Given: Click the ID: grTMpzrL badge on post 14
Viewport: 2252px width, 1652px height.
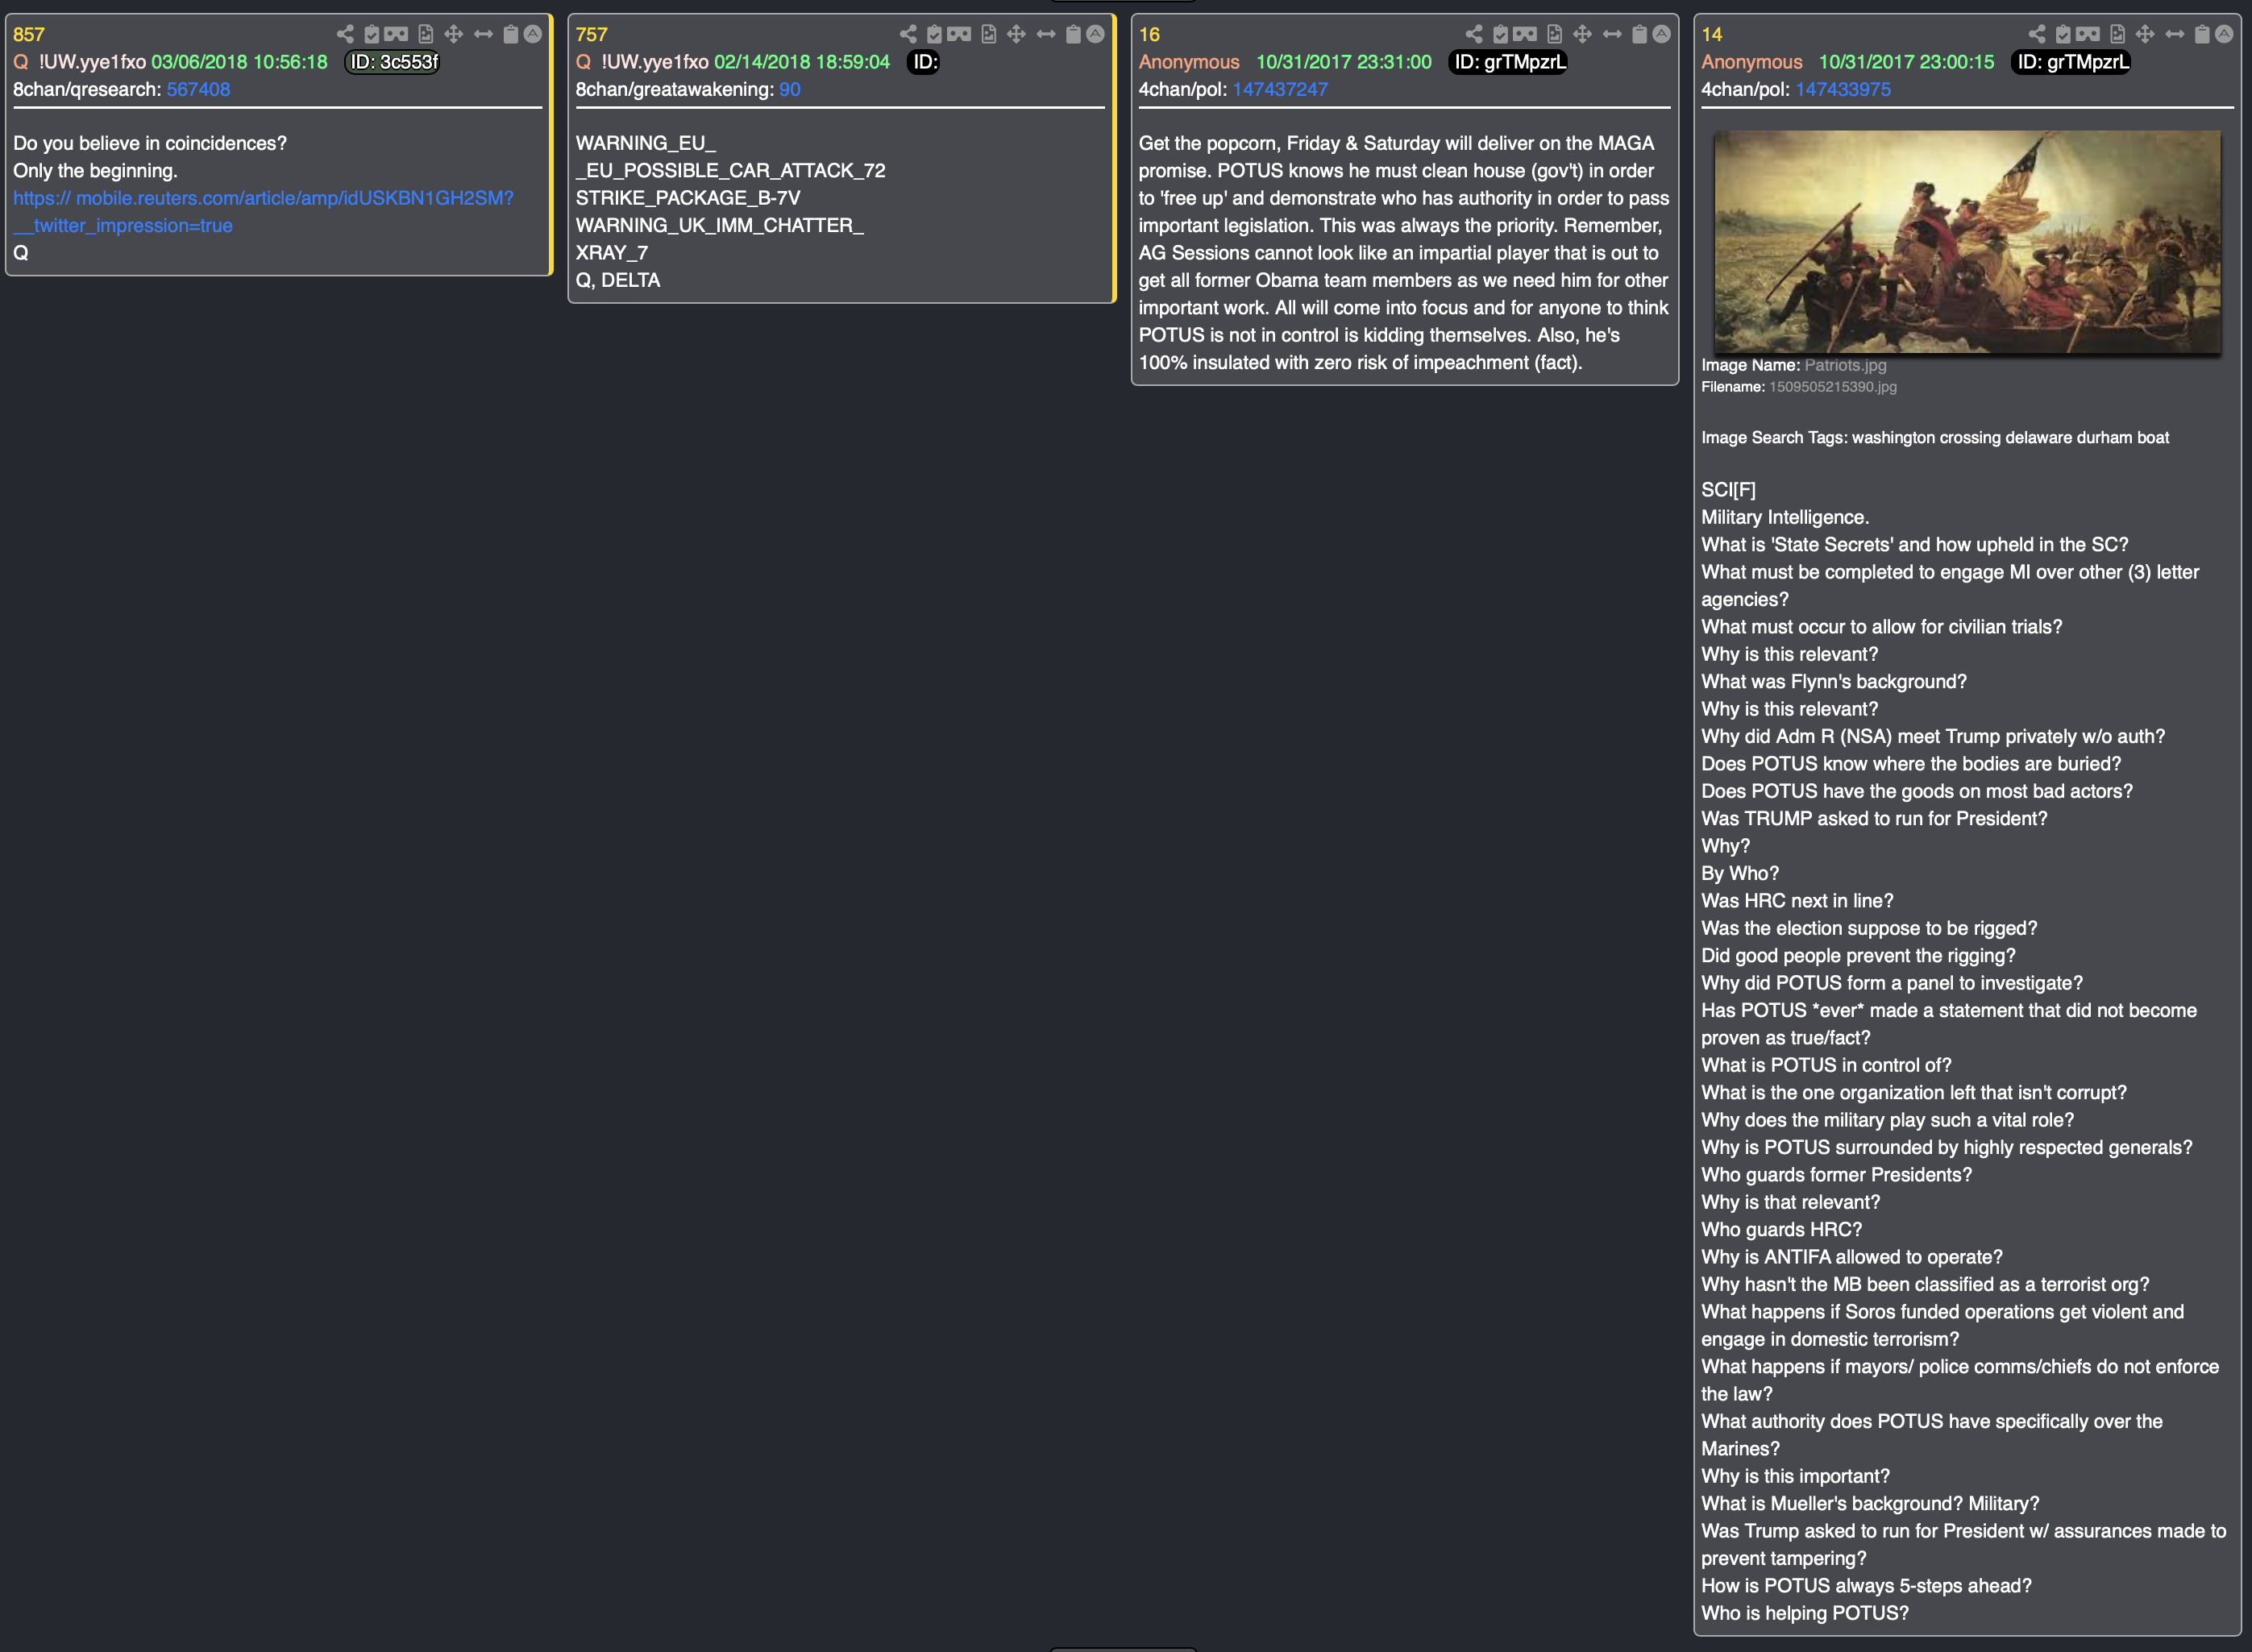Looking at the screenshot, I should 2072,62.
